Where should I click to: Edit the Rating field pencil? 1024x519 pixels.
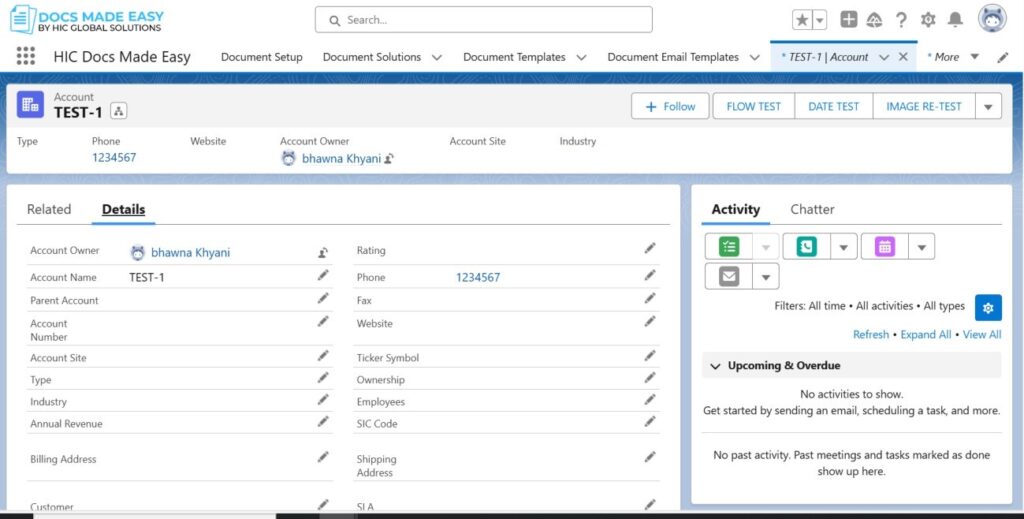pyautogui.click(x=650, y=248)
